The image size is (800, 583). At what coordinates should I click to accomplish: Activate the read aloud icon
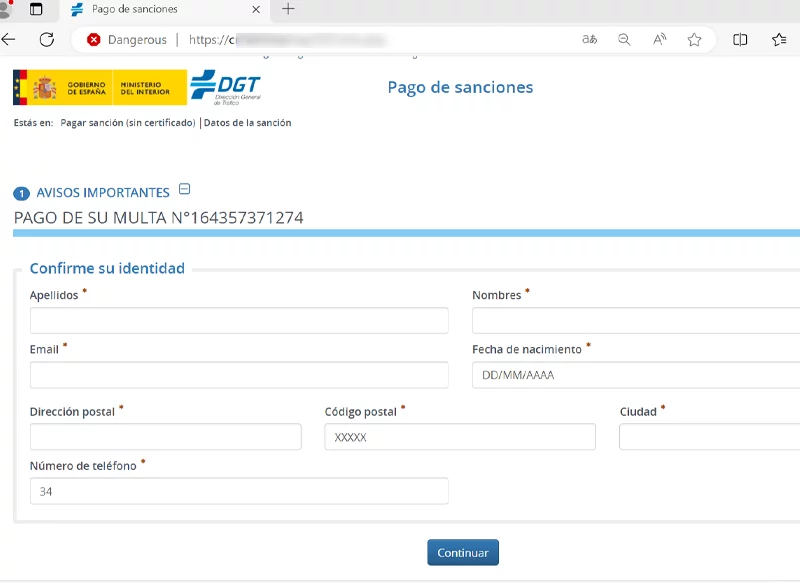[x=659, y=40]
